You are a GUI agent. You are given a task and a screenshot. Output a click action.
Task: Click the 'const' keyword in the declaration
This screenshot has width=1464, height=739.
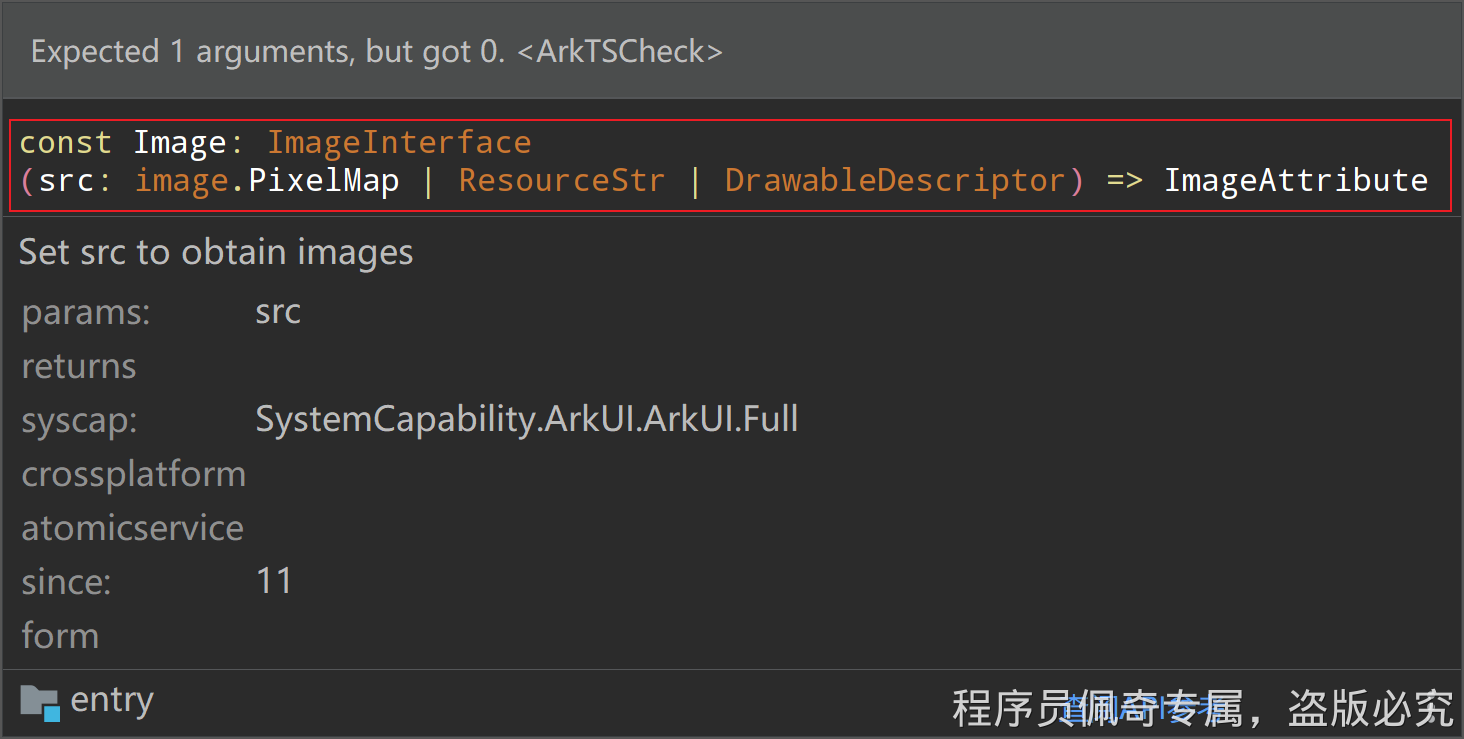click(65, 142)
